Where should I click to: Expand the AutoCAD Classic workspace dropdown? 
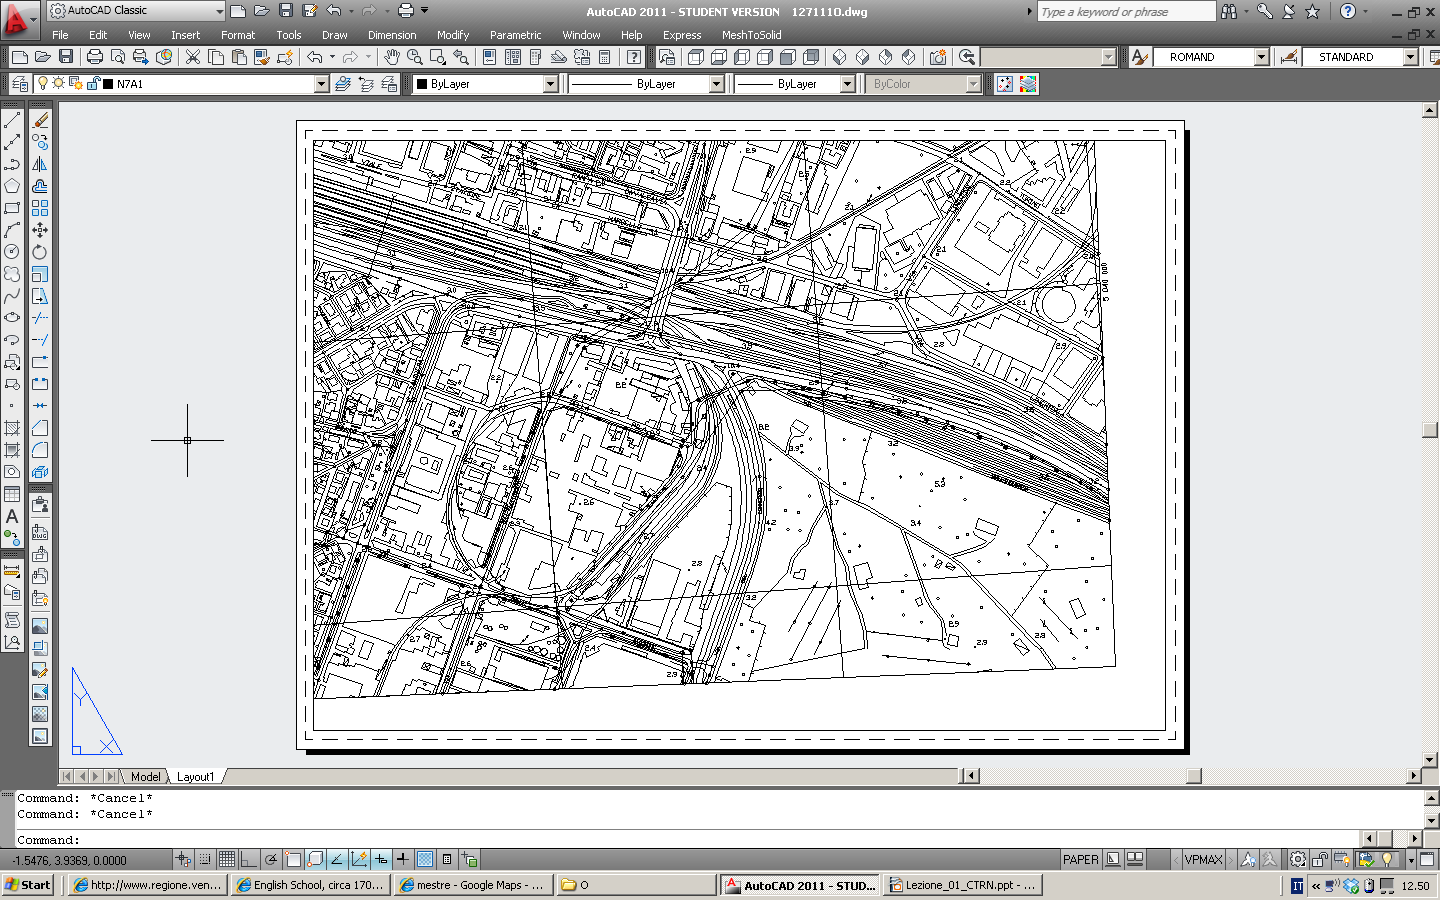(x=220, y=10)
